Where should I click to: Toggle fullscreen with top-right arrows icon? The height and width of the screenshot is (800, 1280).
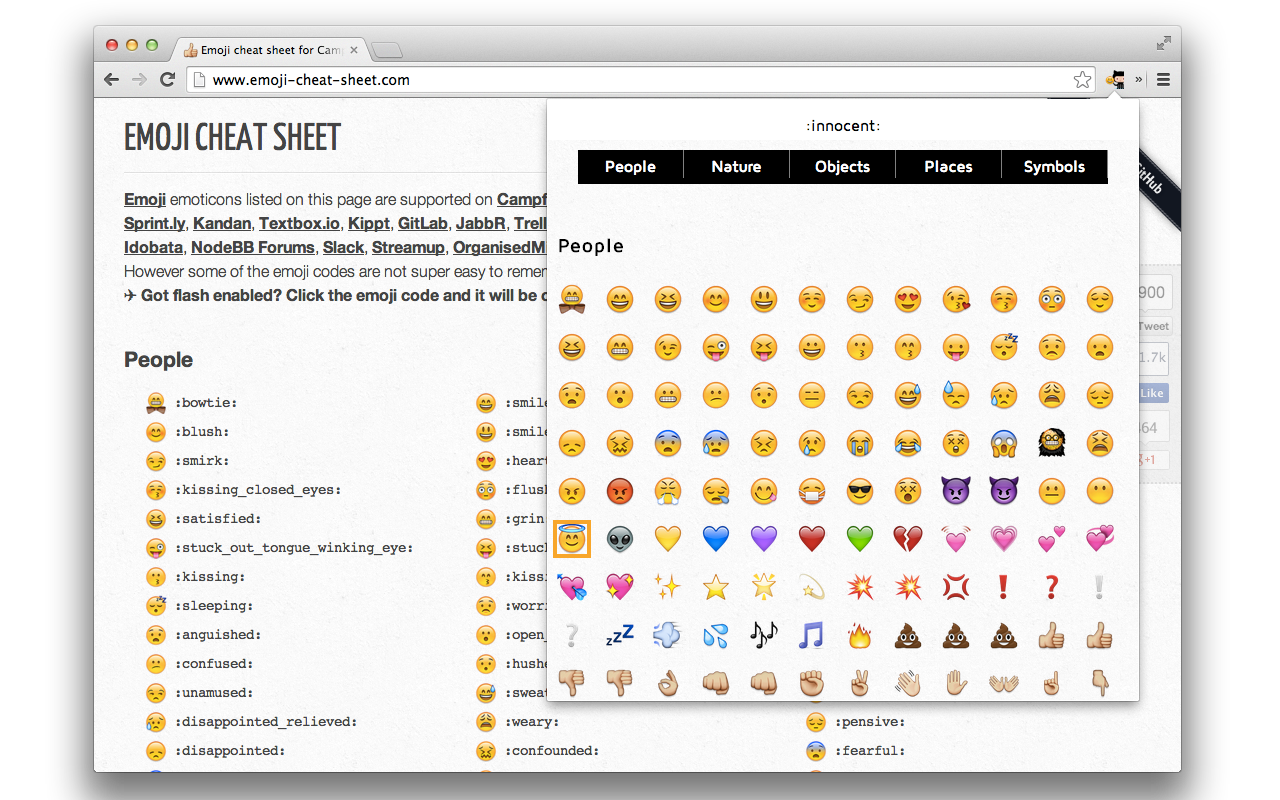pyautogui.click(x=1164, y=43)
